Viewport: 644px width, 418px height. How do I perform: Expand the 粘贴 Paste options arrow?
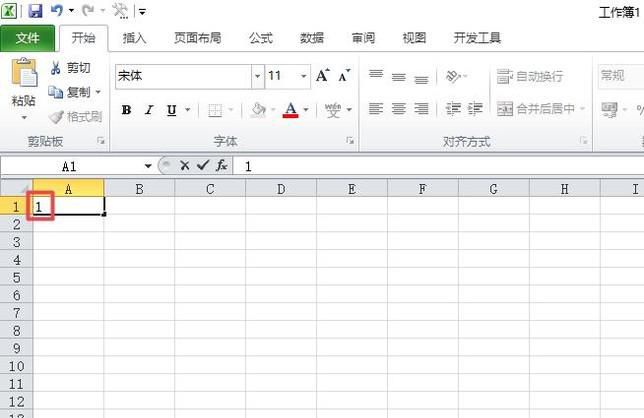24,118
